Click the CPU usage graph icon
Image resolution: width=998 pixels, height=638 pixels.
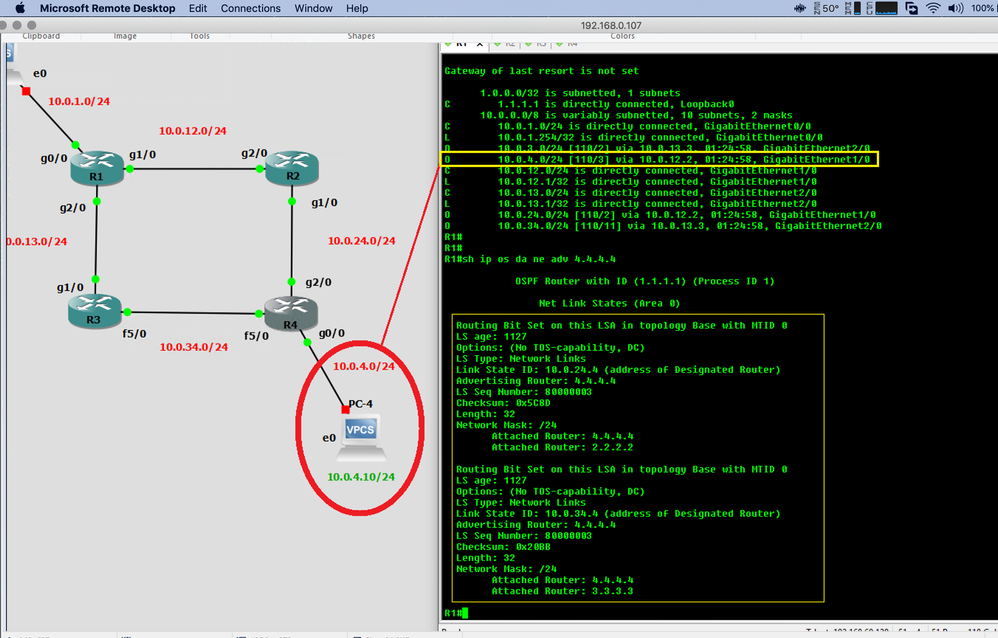(x=882, y=8)
